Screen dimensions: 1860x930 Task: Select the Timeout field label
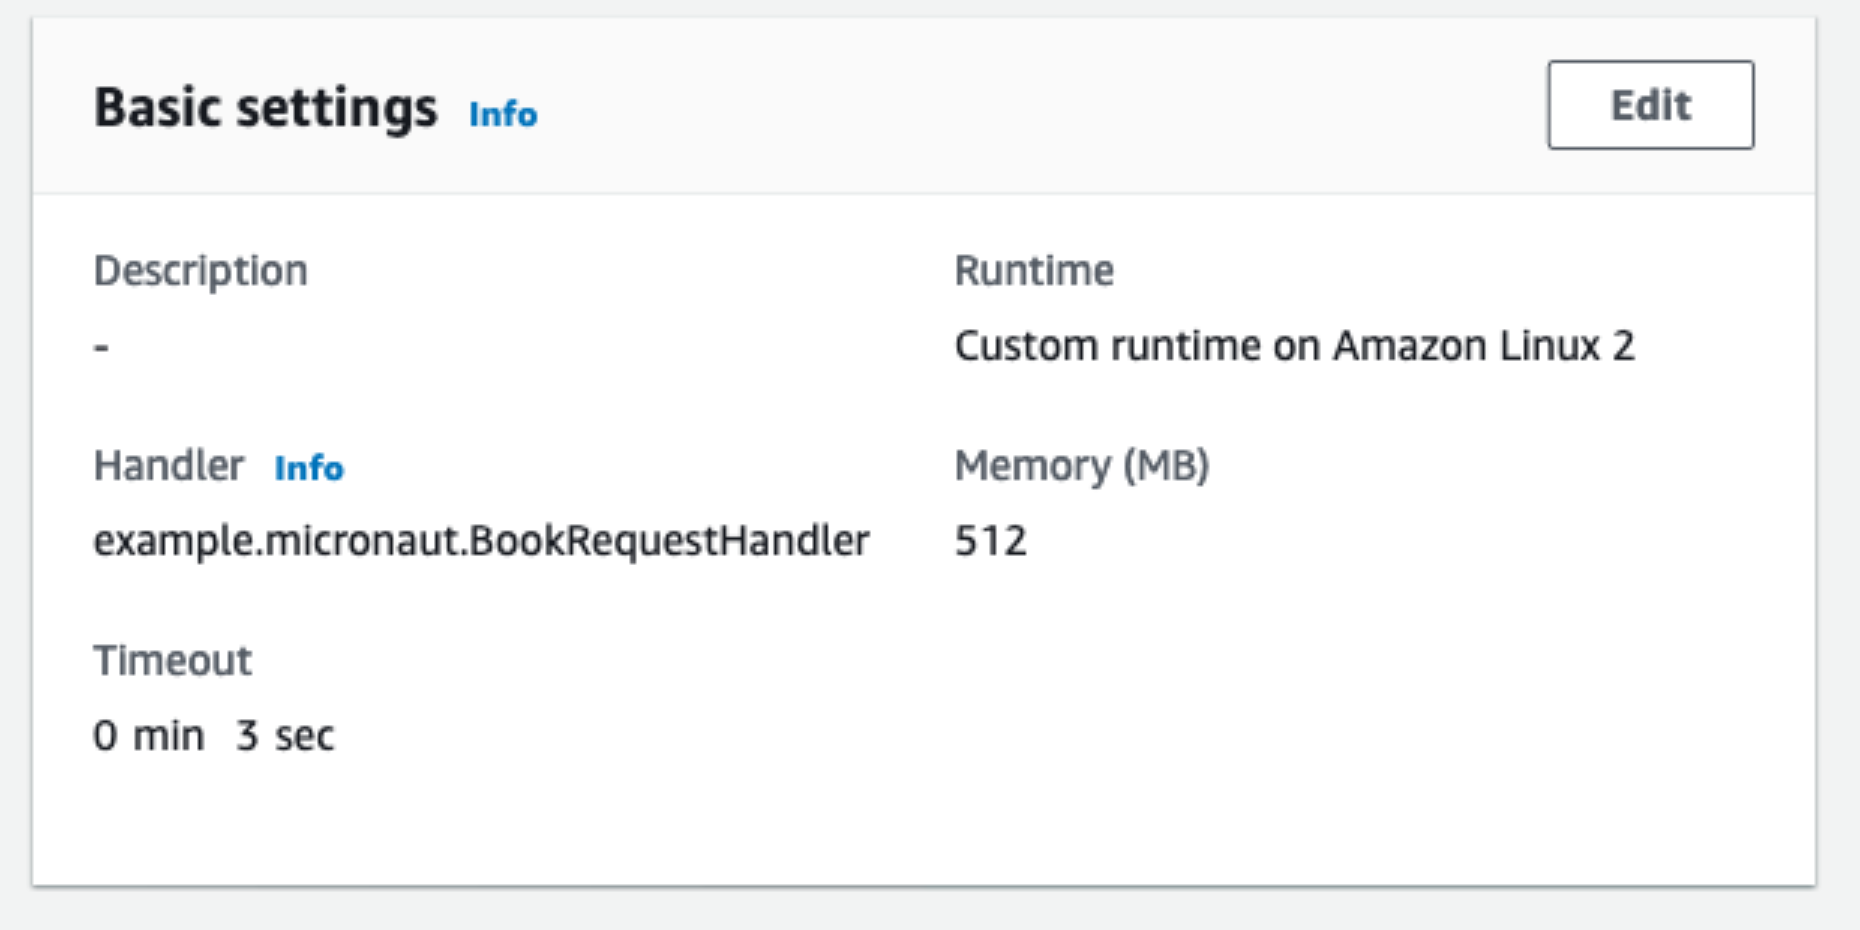[x=172, y=661]
